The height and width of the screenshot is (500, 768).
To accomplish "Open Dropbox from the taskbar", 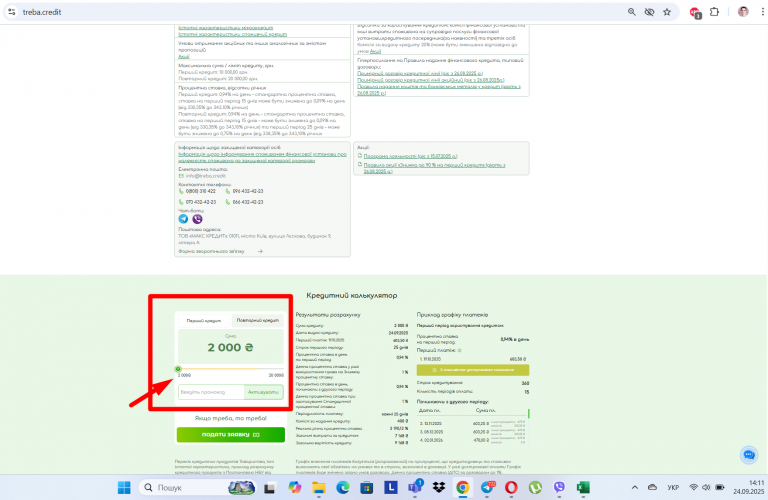I will pos(439,487).
